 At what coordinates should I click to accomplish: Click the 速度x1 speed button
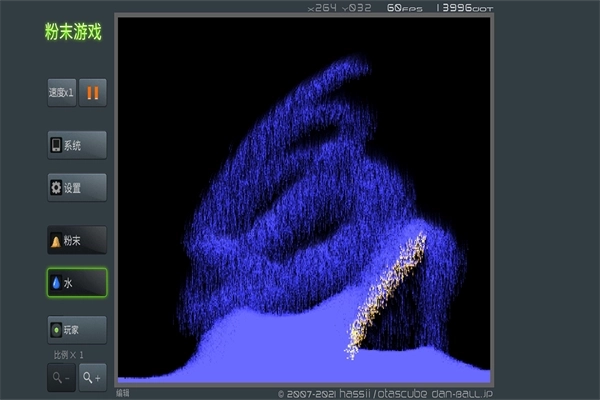pyautogui.click(x=61, y=93)
